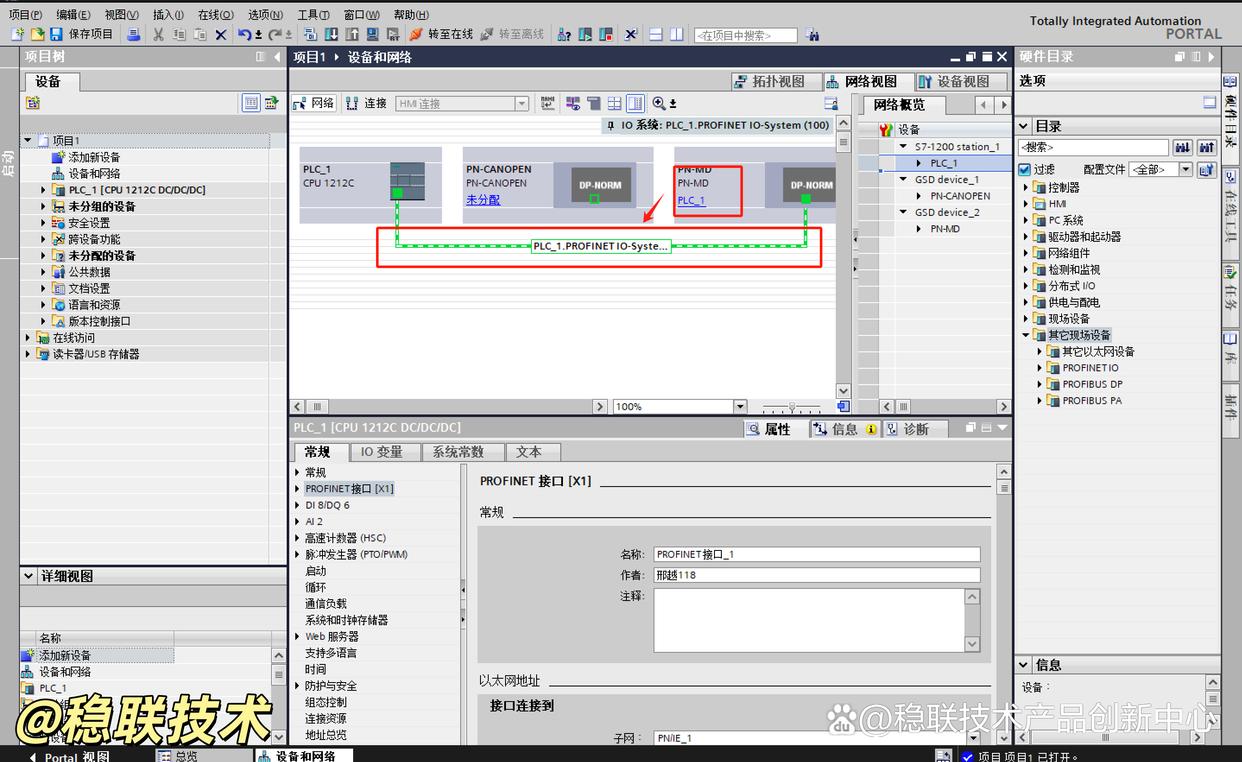This screenshot has height=762, width=1242.
Task: Click the catalog search downward icon
Action: (x=1183, y=147)
